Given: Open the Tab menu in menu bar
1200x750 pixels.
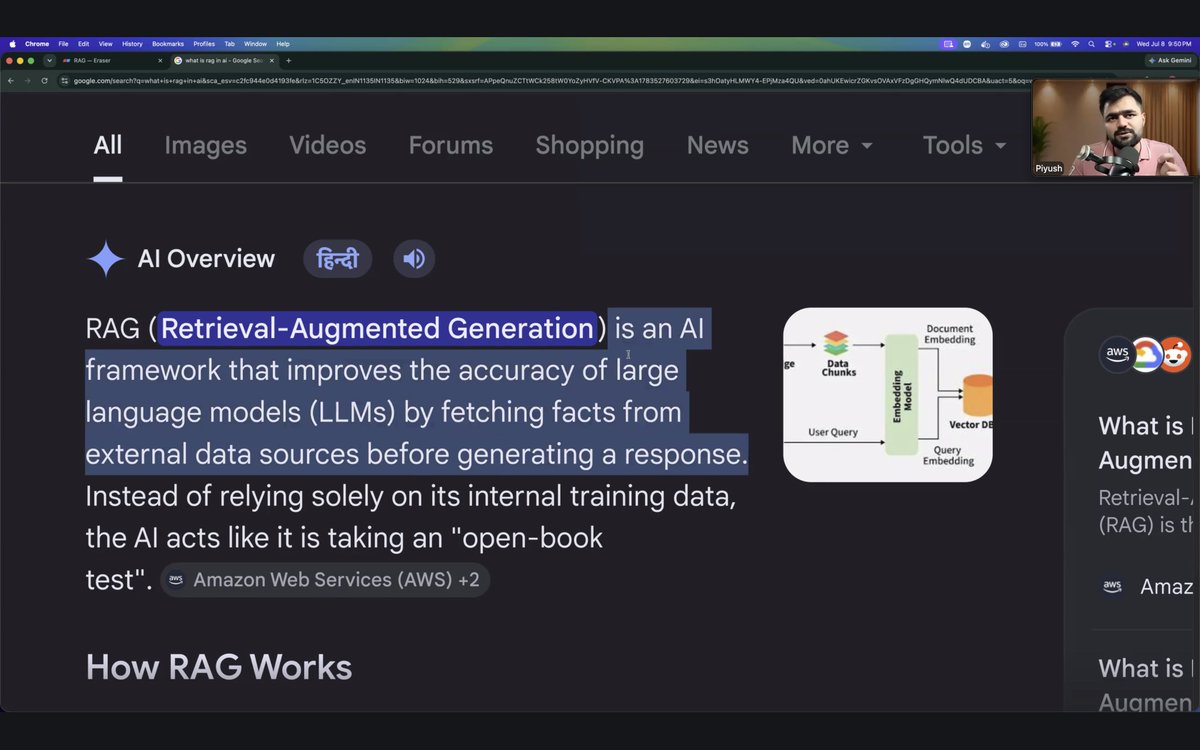Looking at the screenshot, I should (x=229, y=44).
